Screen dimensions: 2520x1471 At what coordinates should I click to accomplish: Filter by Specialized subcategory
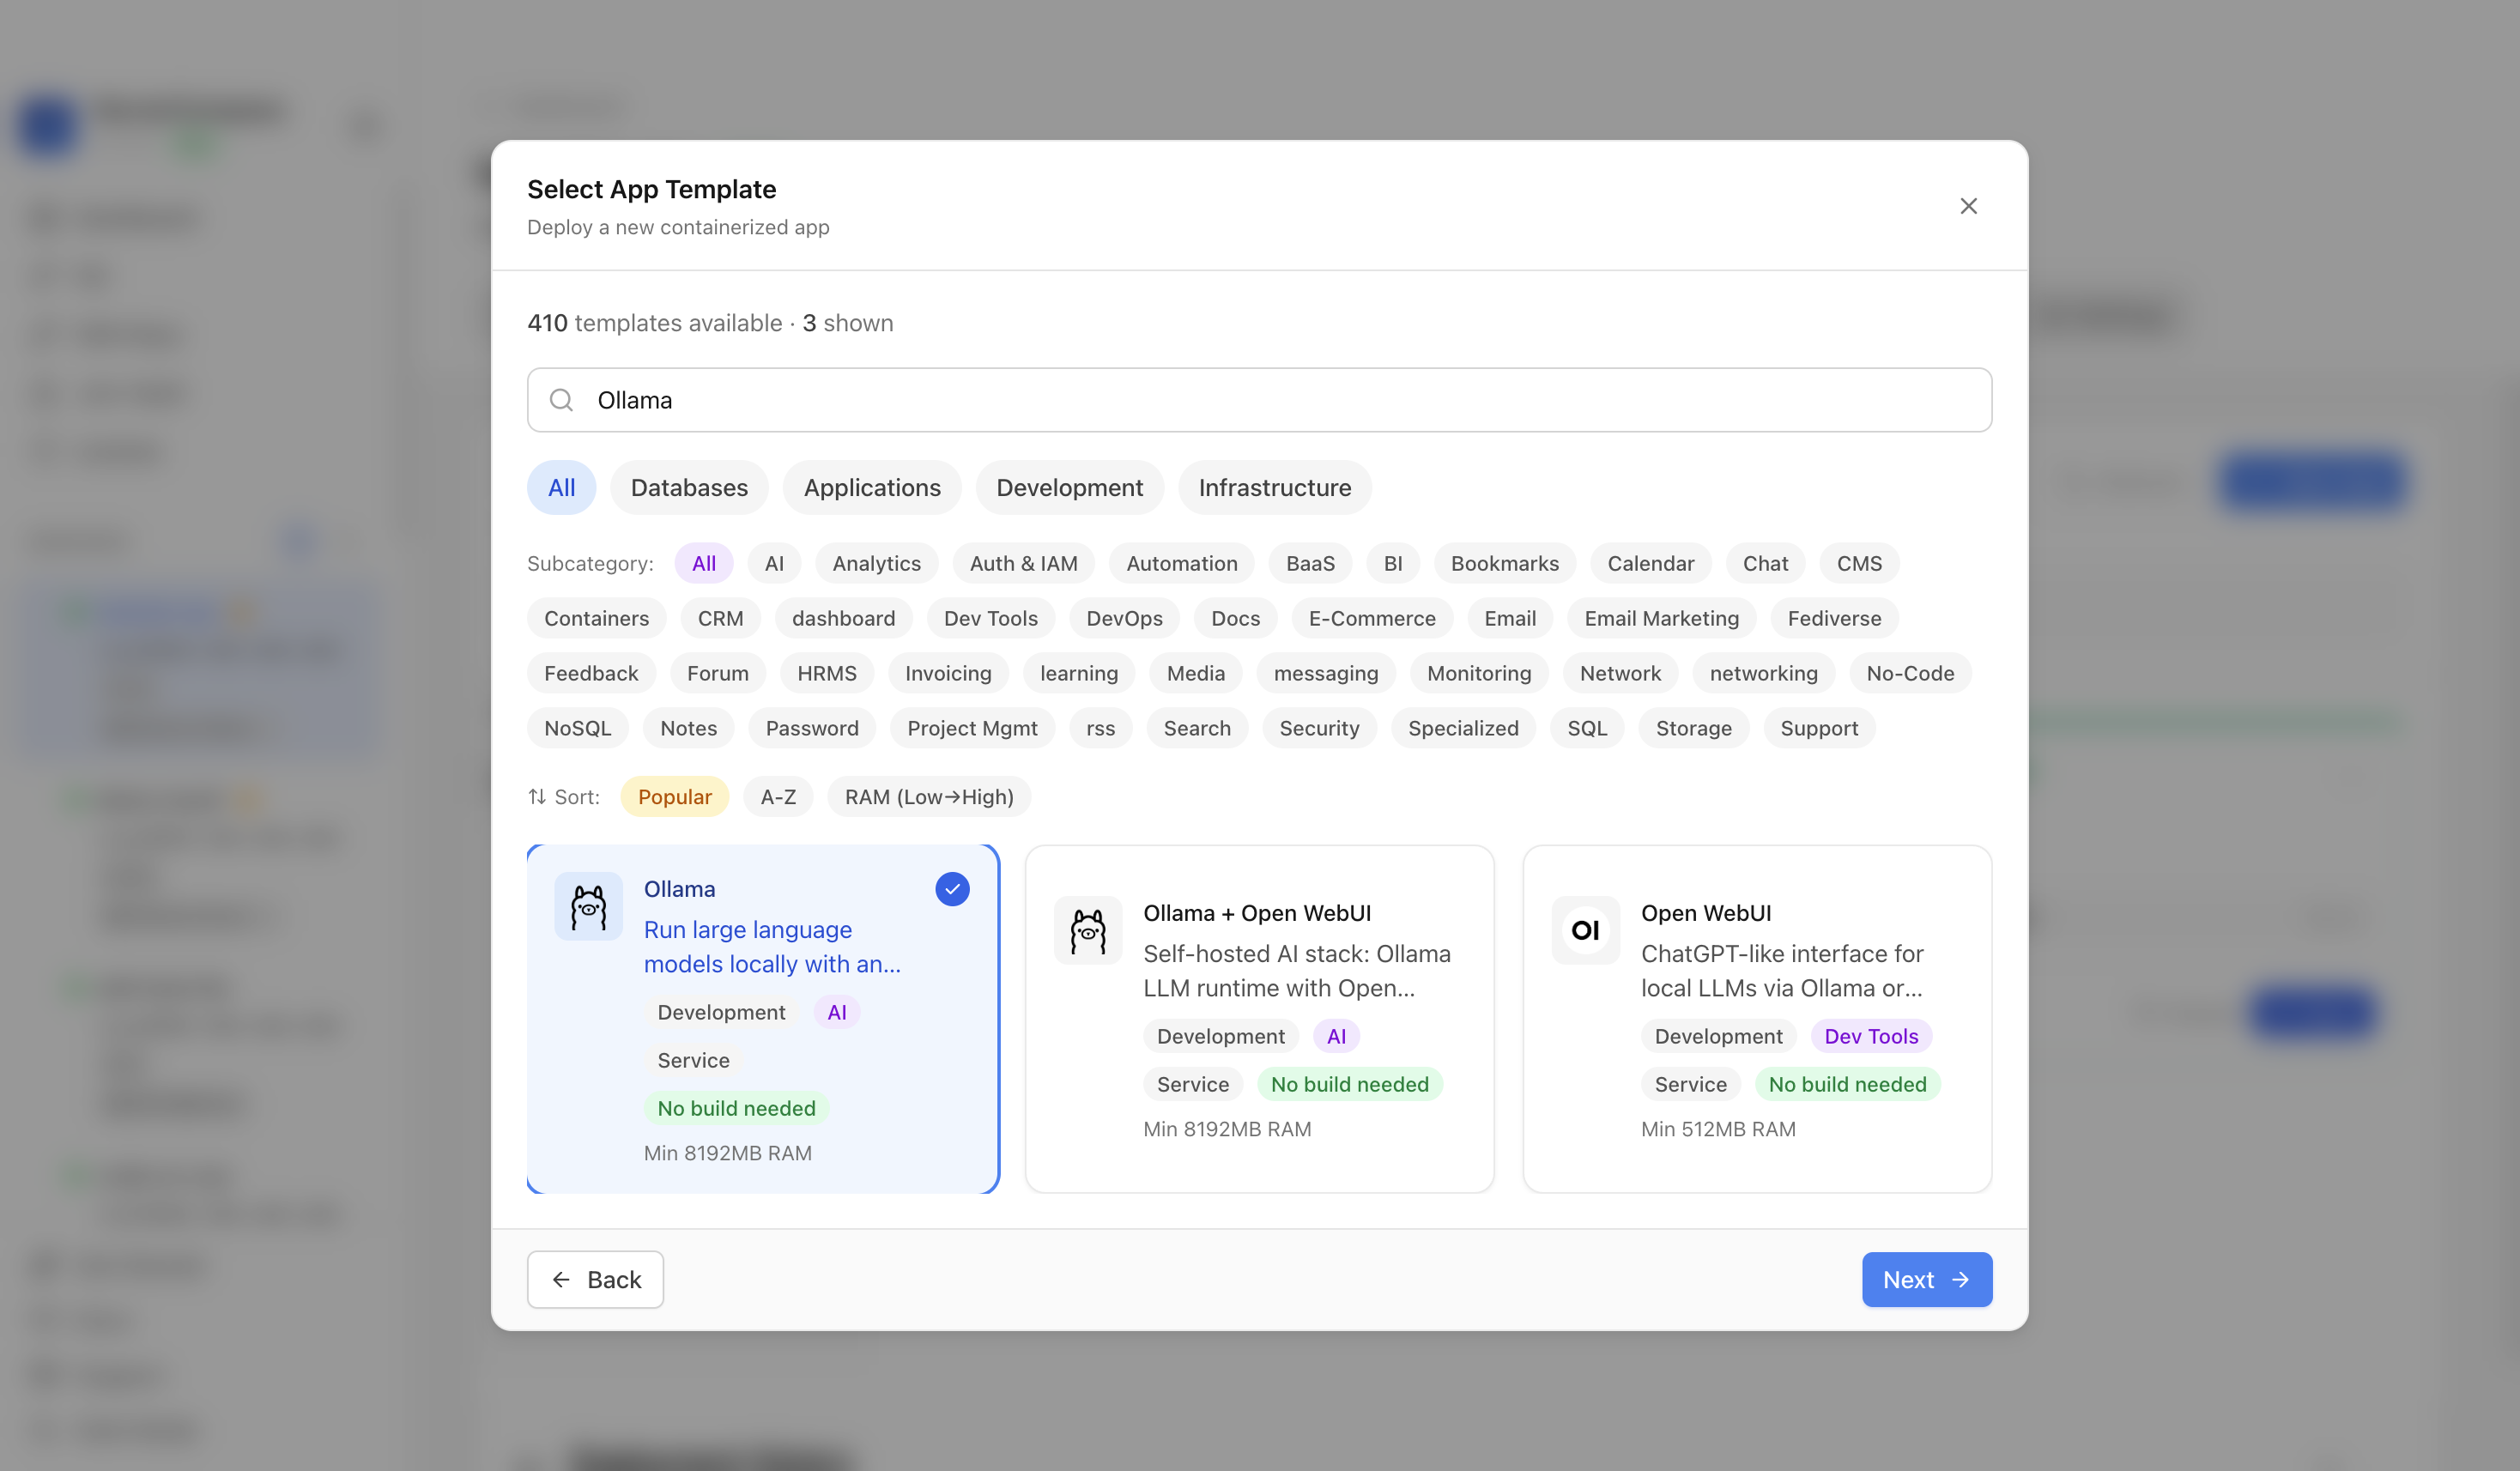pyautogui.click(x=1463, y=729)
